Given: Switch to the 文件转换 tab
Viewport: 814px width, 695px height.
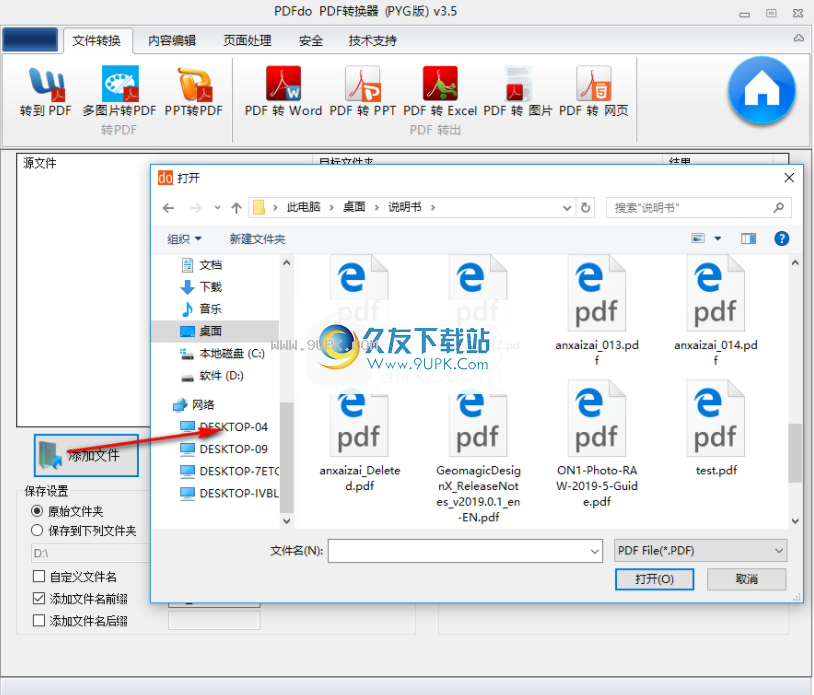Looking at the screenshot, I should click(97, 40).
